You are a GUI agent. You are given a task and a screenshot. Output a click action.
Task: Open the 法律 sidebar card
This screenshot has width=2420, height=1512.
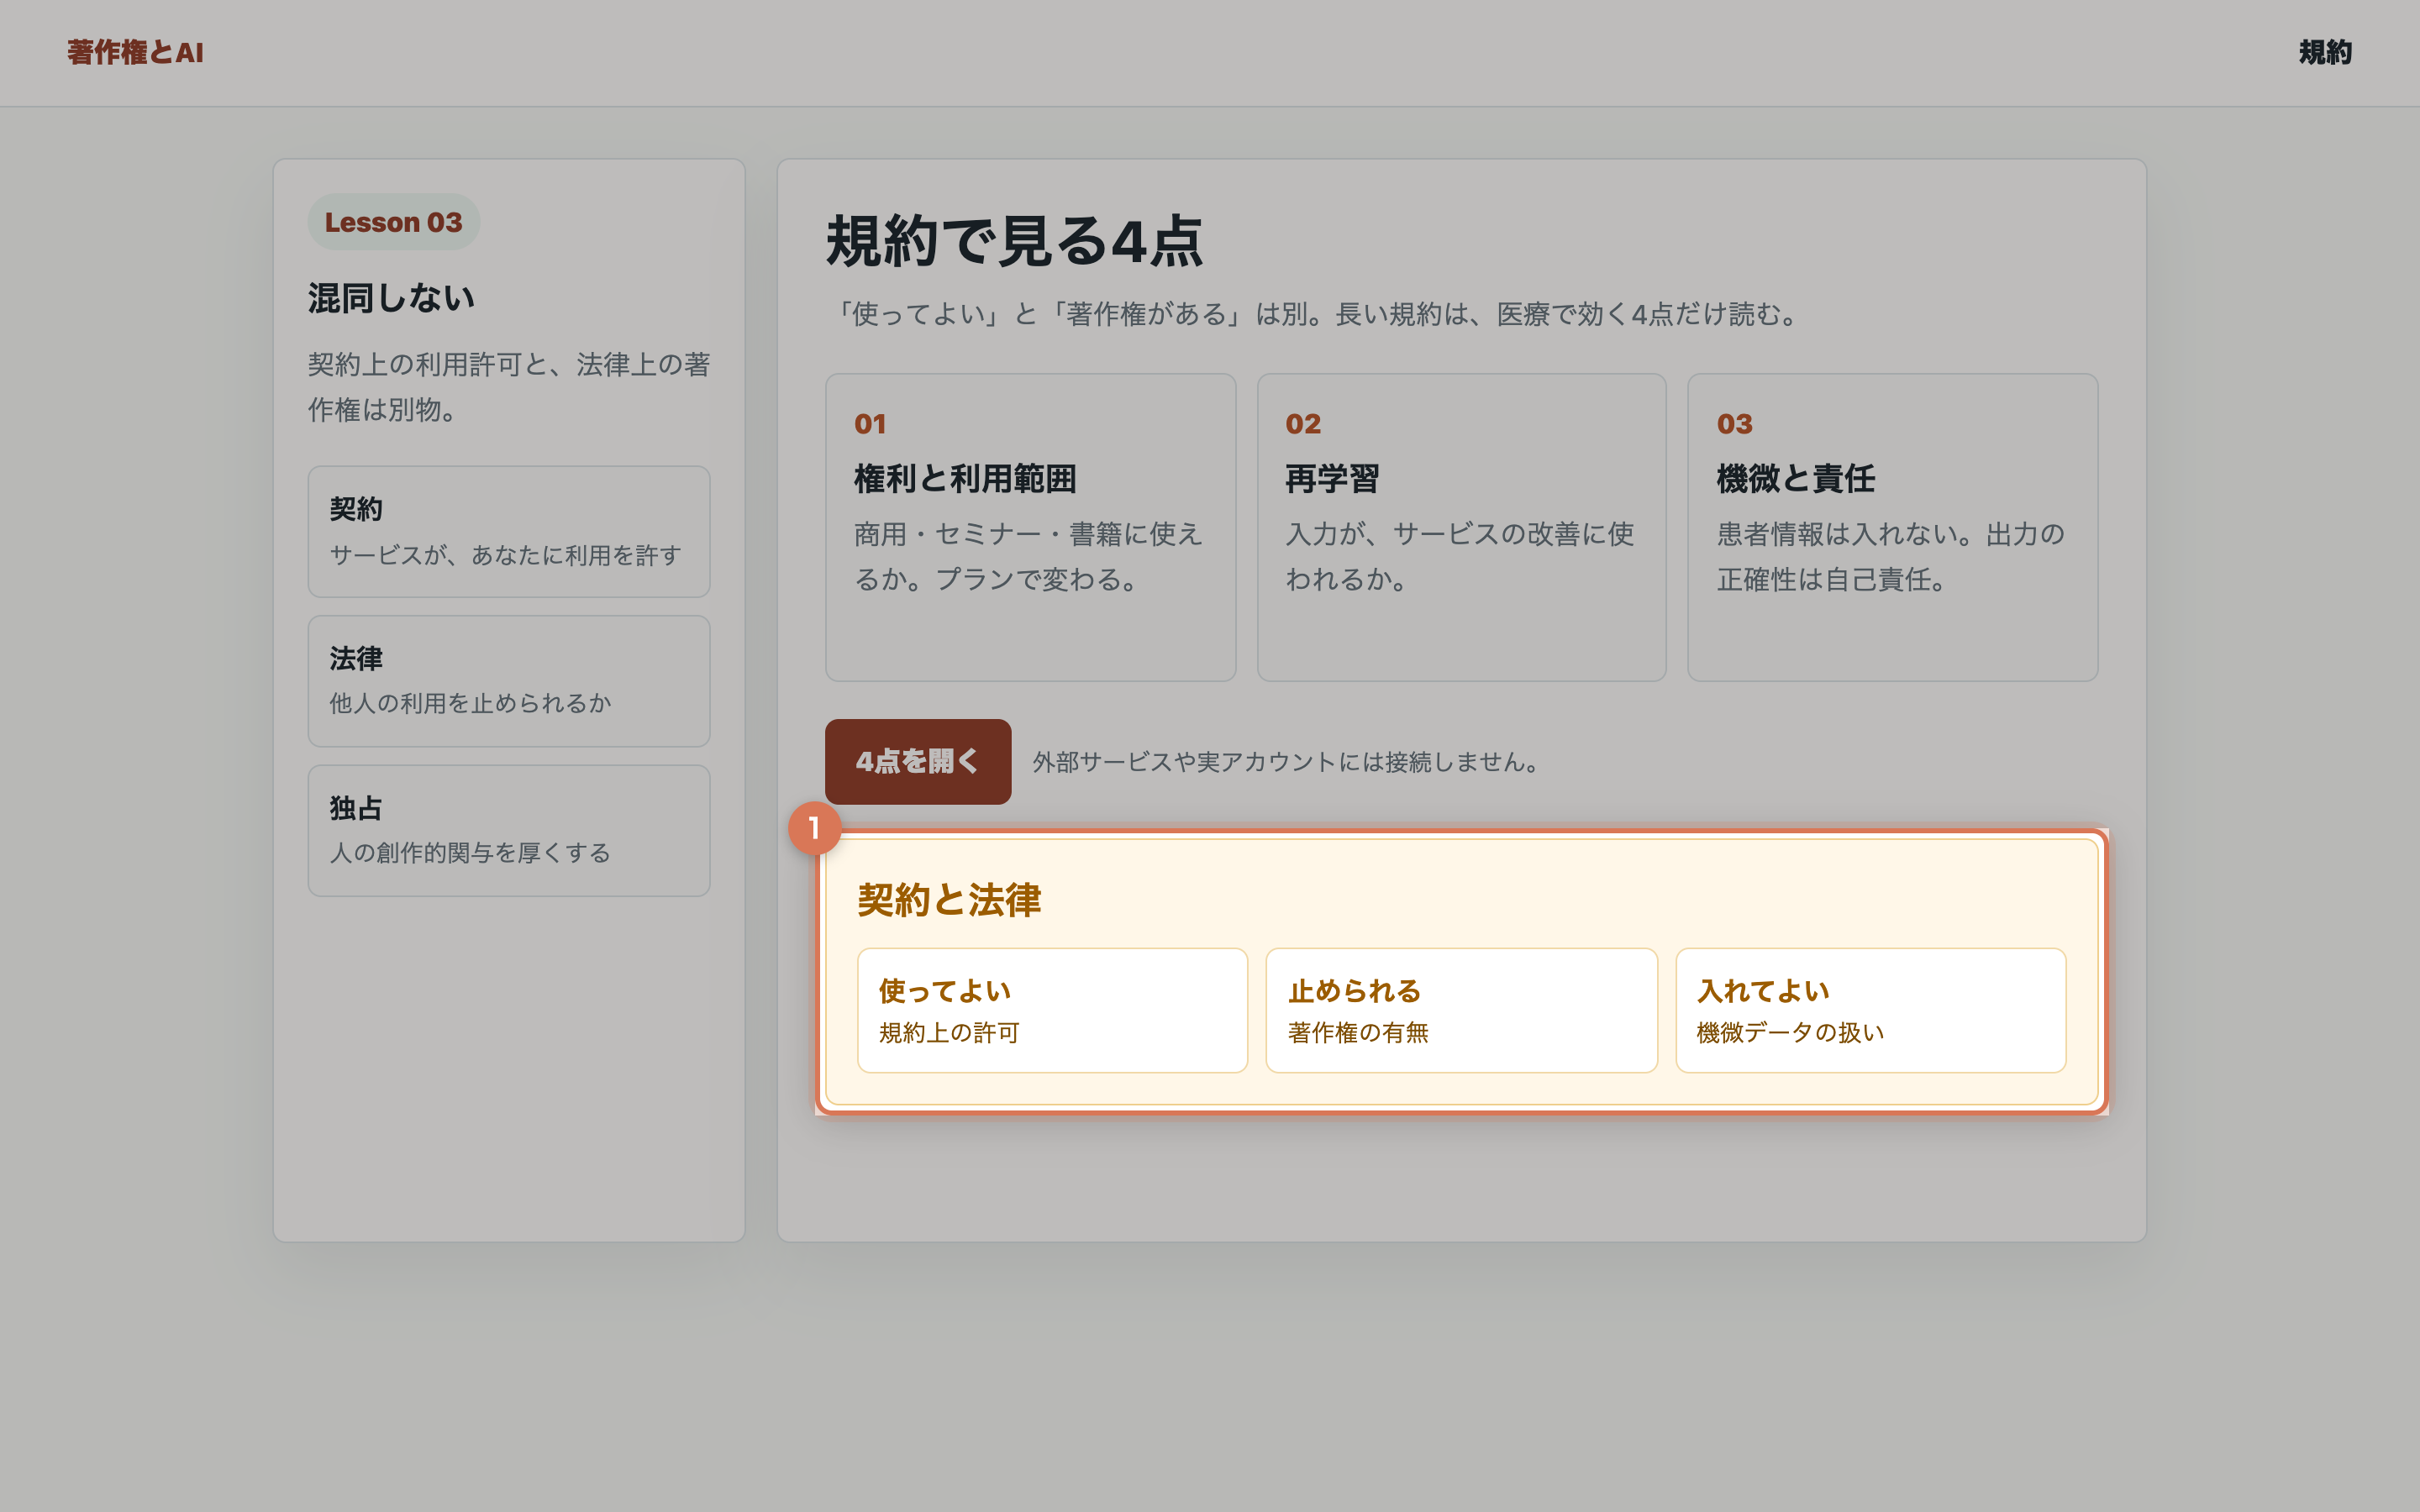tap(509, 681)
